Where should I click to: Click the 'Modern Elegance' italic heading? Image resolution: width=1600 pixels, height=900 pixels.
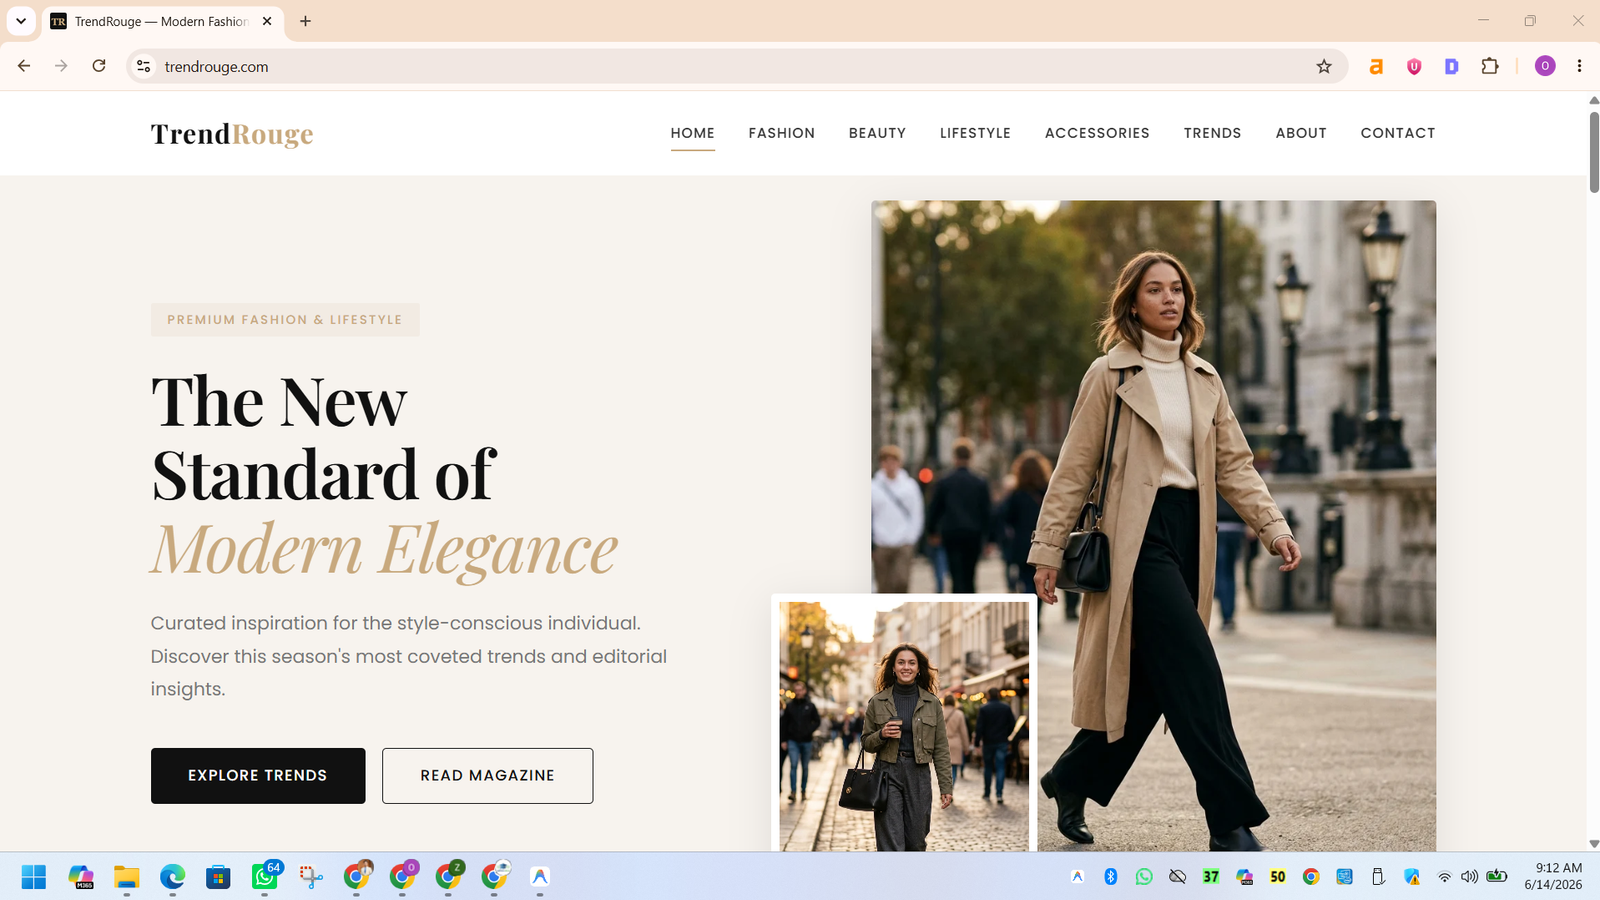coord(384,549)
